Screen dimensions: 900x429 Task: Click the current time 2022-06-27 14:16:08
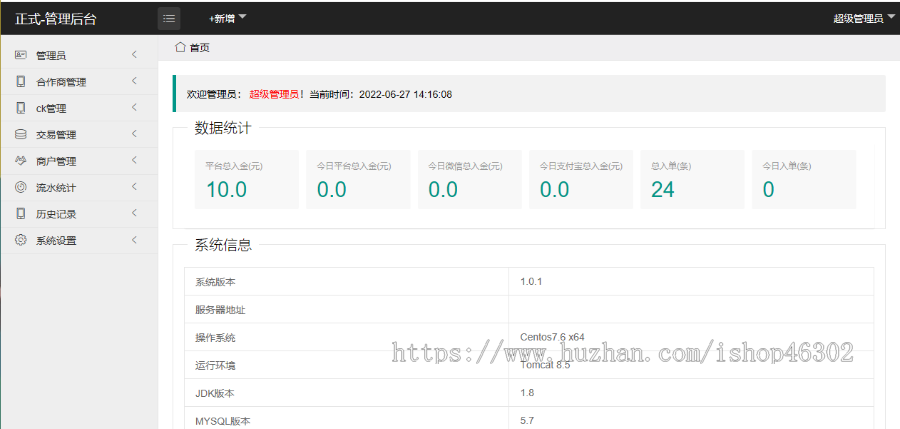[x=405, y=94]
